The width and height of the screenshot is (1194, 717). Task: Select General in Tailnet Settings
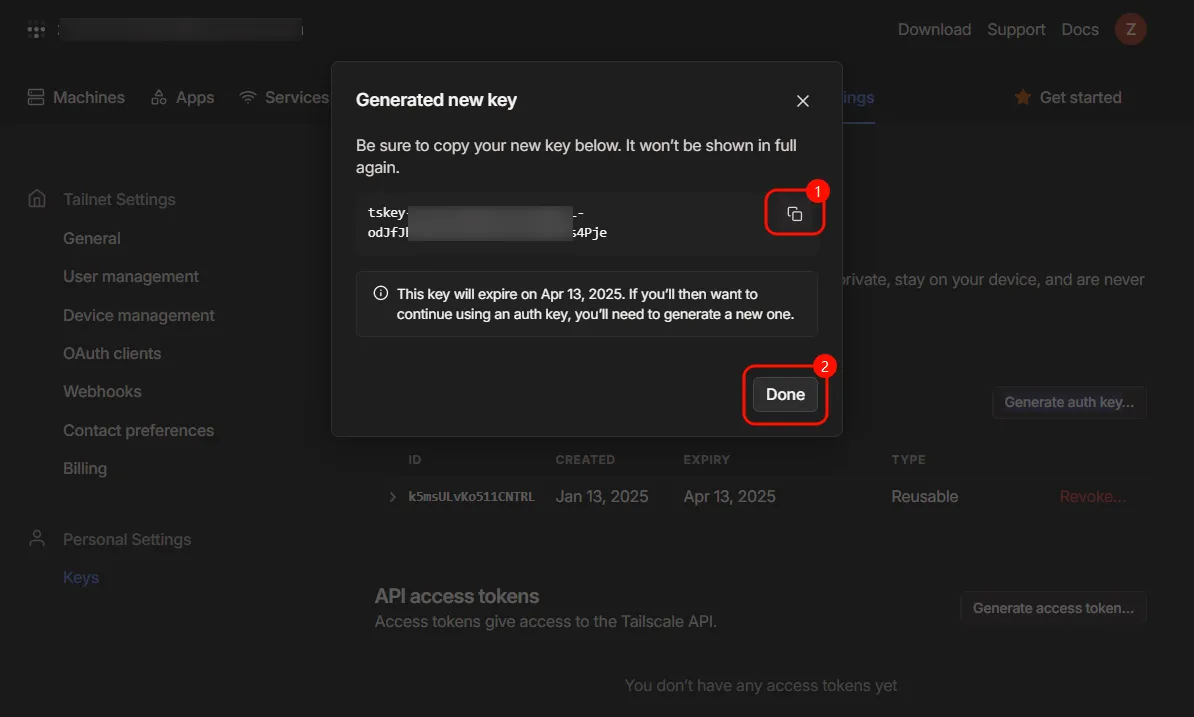tap(92, 238)
